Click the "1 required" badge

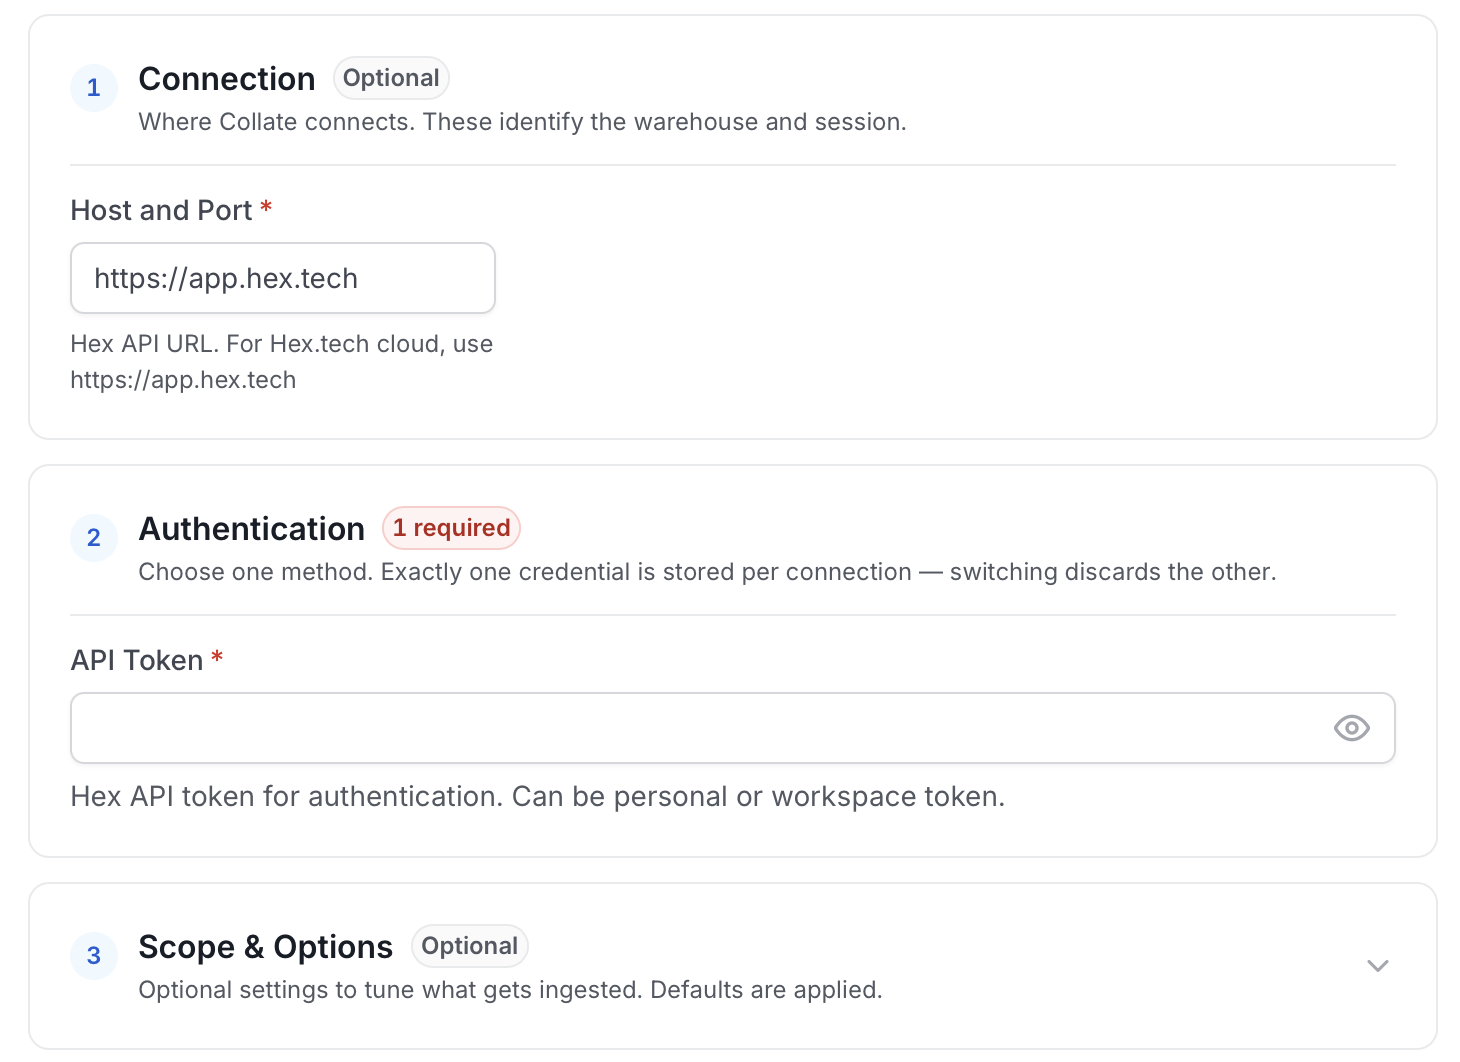451,528
